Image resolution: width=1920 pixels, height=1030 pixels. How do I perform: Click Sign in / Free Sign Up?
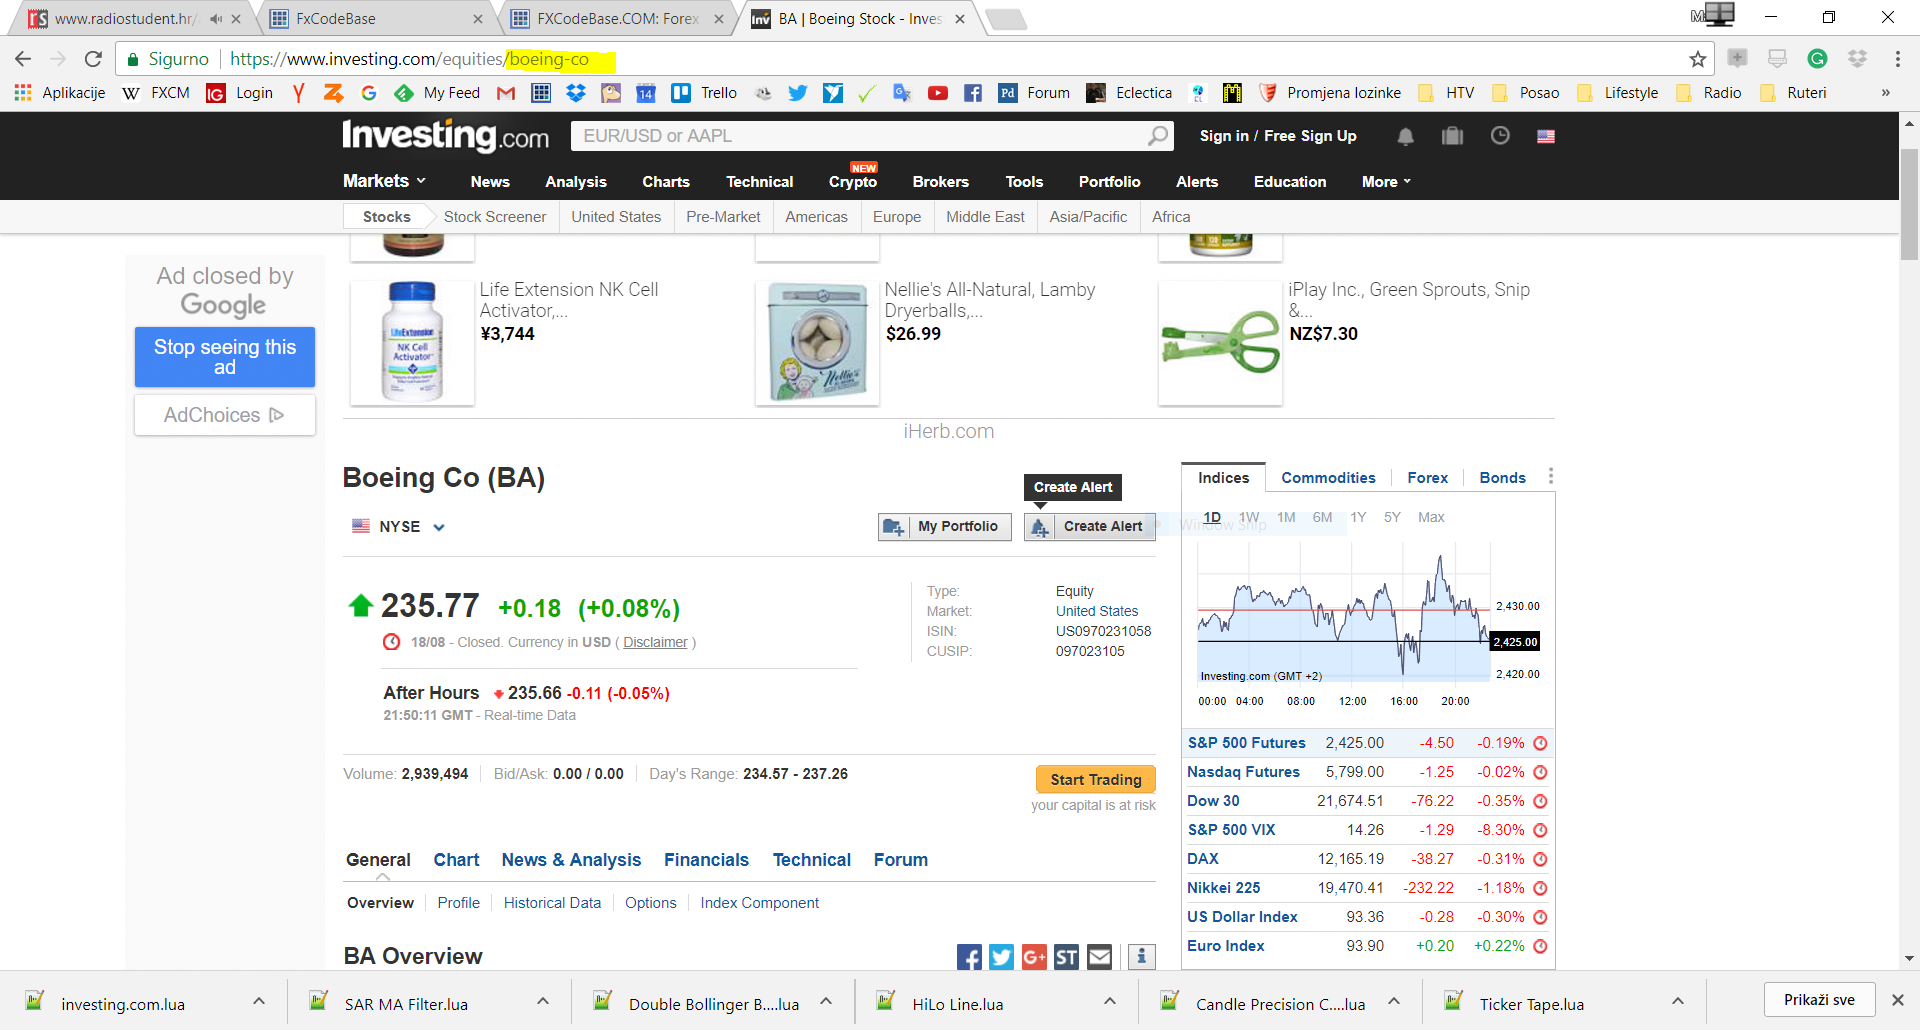pos(1278,136)
